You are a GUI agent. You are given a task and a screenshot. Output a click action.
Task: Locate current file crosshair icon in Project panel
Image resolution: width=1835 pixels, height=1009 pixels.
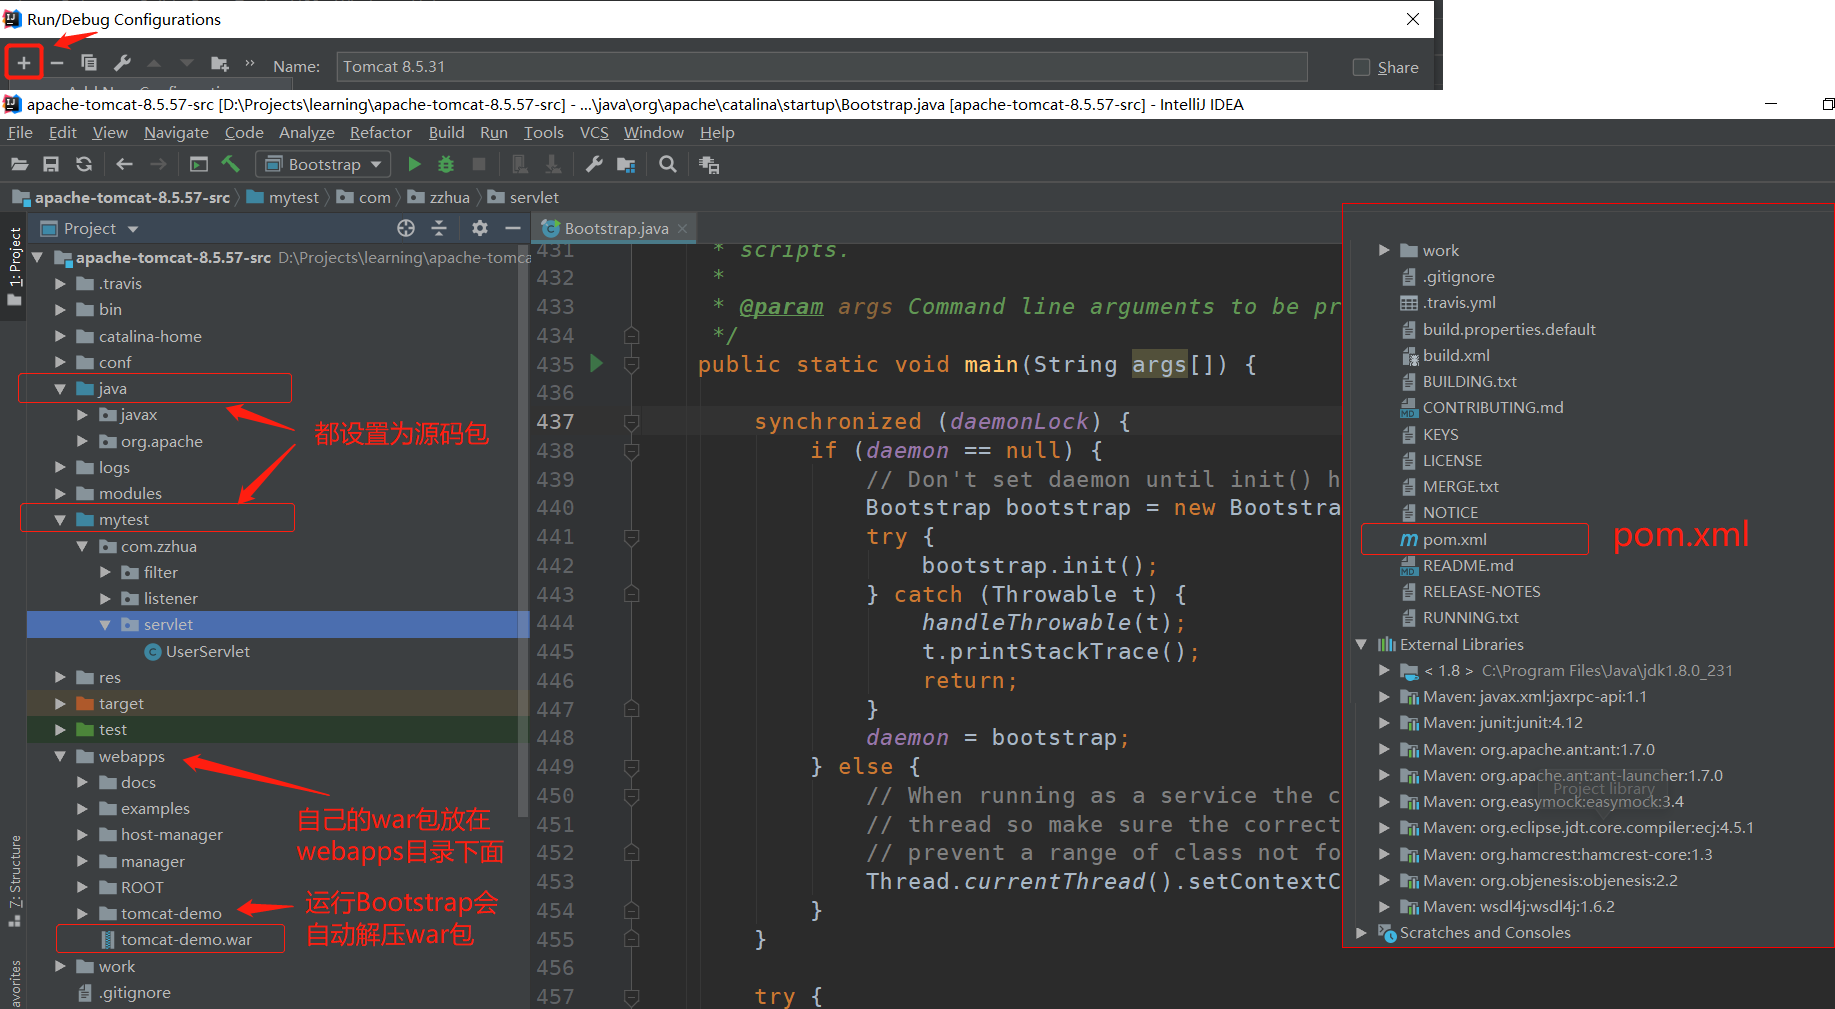click(406, 228)
